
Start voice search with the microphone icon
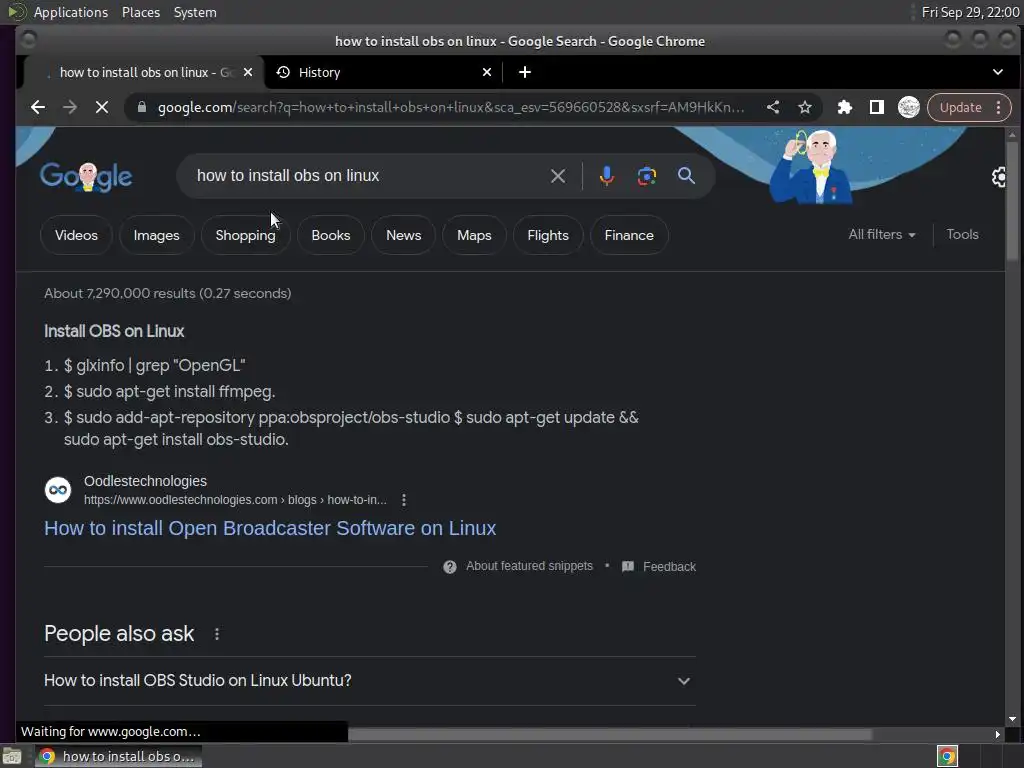coord(607,176)
